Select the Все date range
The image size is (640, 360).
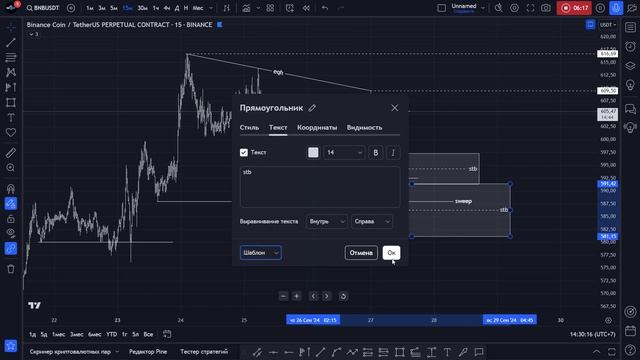click(148, 334)
